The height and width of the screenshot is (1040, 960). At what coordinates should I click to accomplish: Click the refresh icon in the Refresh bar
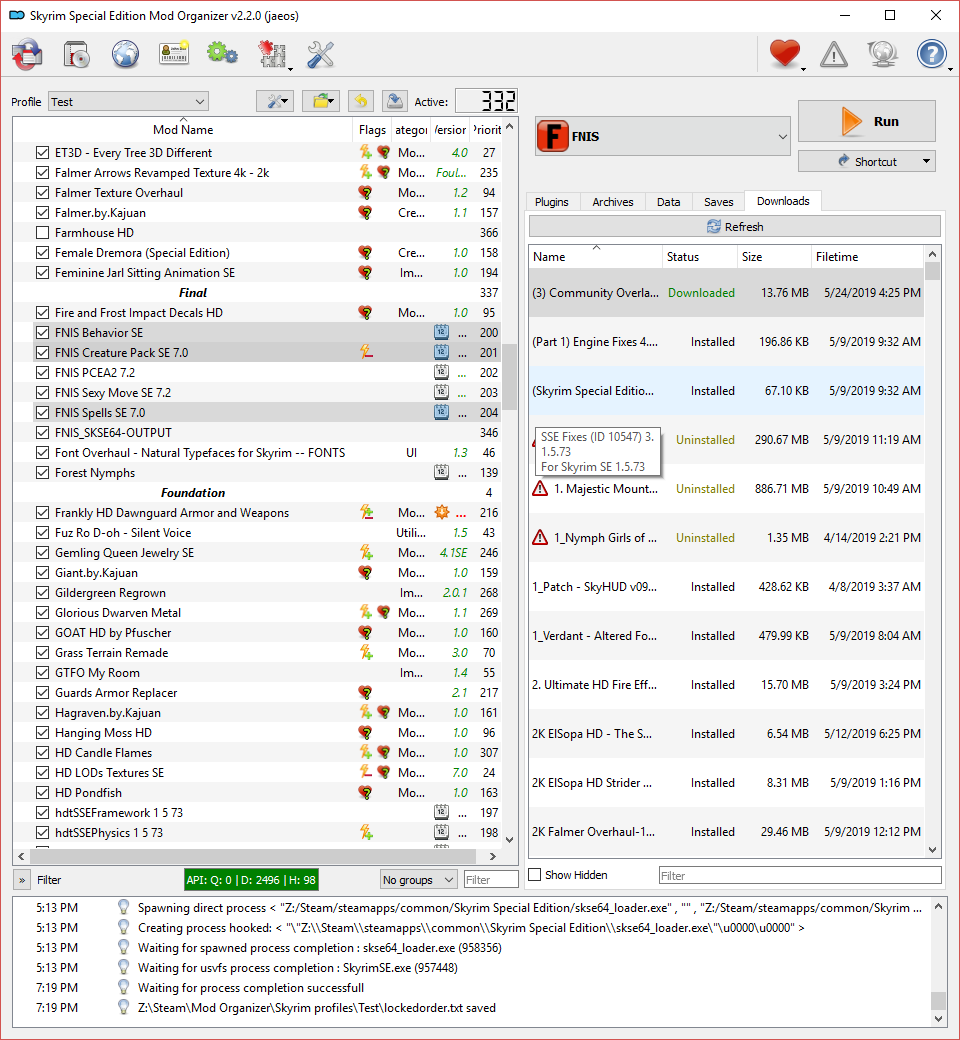pyautogui.click(x=714, y=227)
